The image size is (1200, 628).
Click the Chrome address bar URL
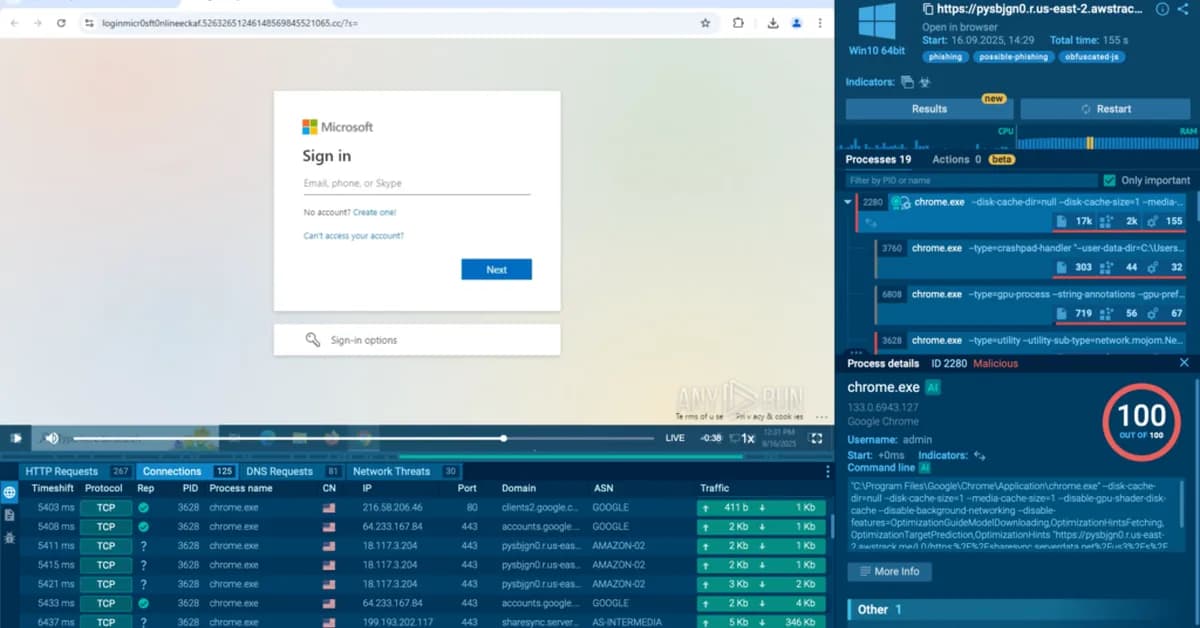pos(230,23)
